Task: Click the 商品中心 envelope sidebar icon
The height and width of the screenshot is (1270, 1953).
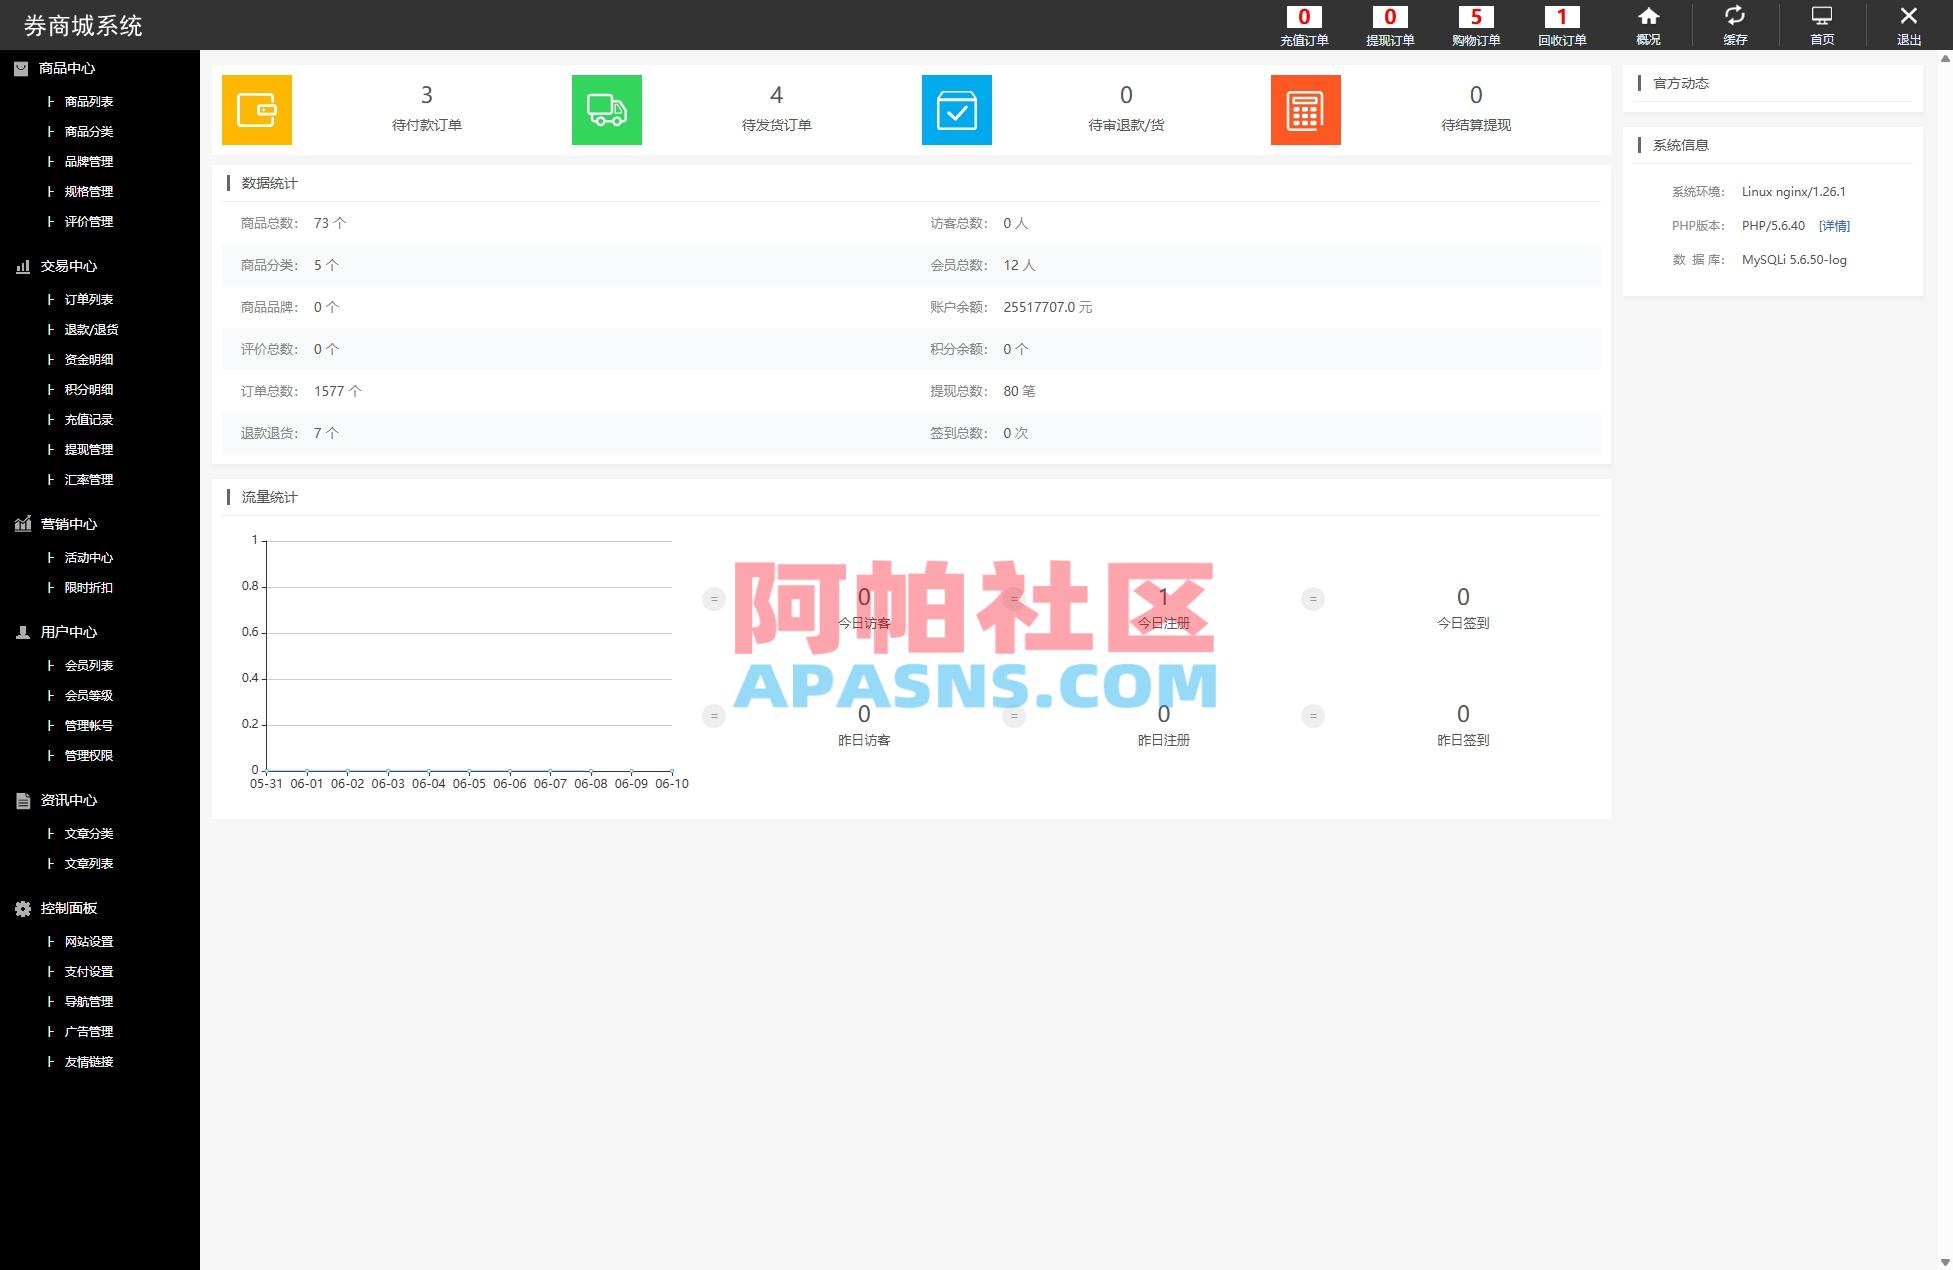Action: tap(21, 68)
